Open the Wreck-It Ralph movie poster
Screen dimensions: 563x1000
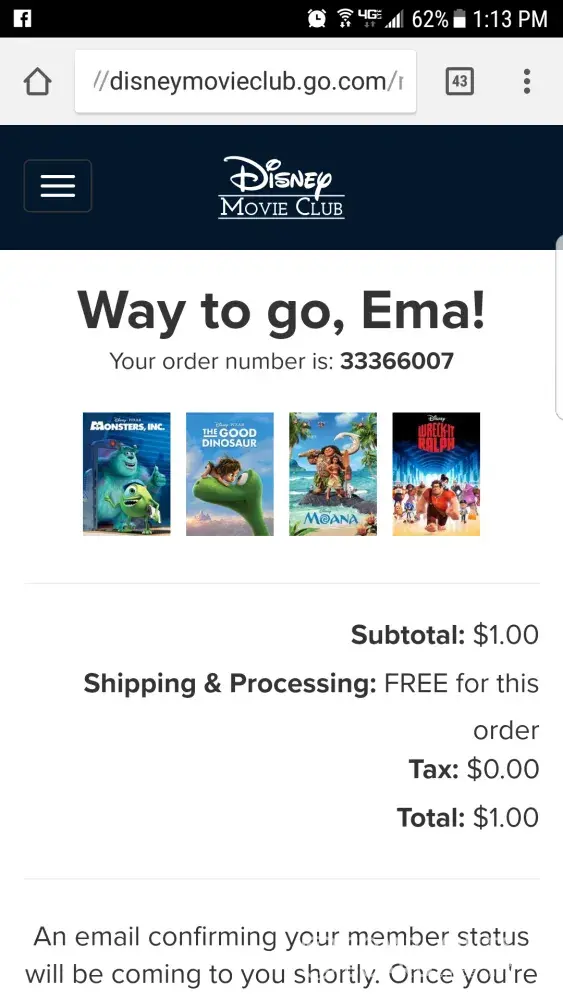pyautogui.click(x=436, y=474)
